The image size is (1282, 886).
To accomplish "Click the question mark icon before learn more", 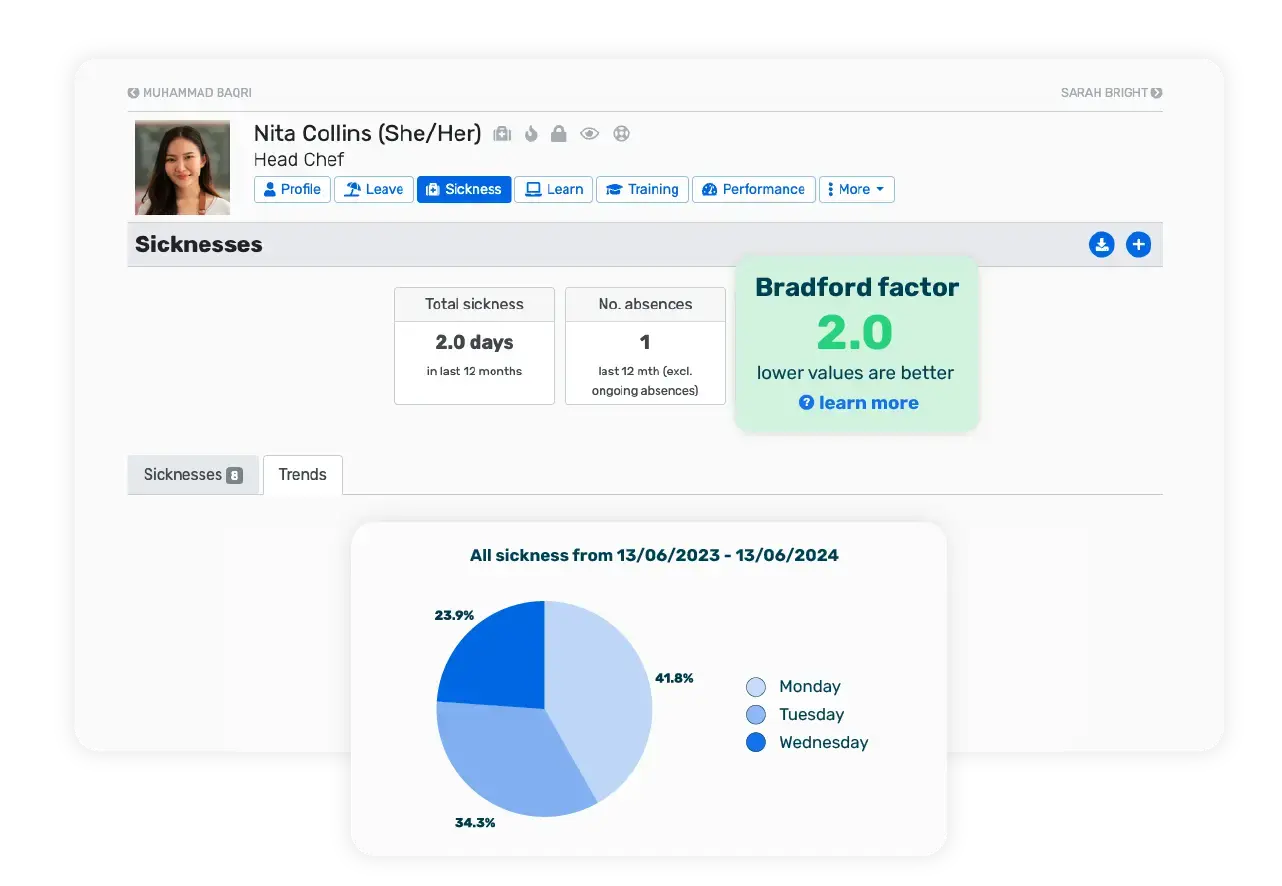I will pyautogui.click(x=806, y=403).
